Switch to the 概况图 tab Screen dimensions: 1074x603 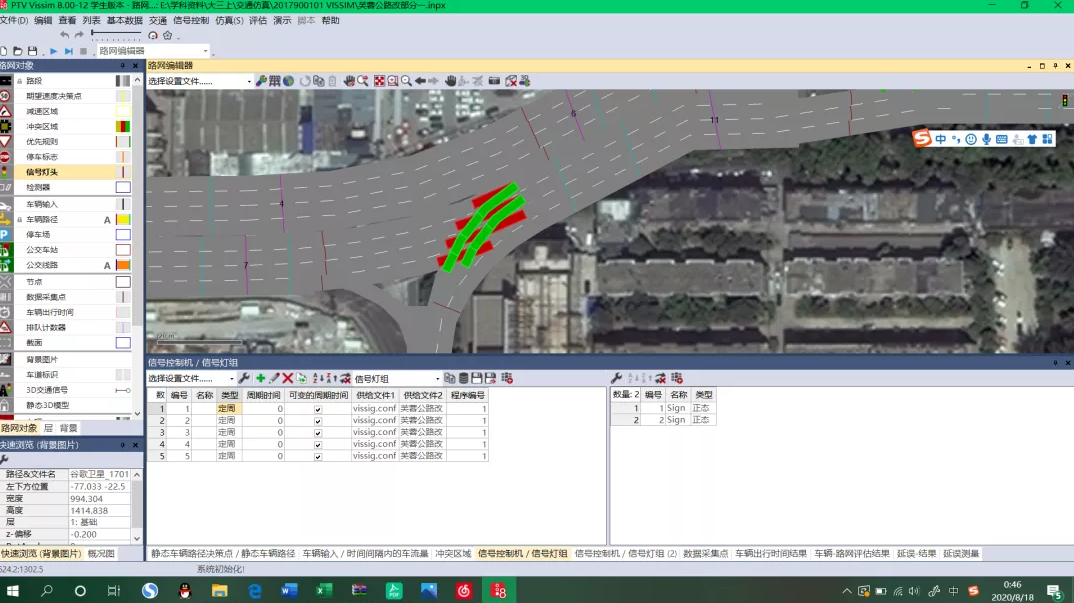[x=101, y=554]
